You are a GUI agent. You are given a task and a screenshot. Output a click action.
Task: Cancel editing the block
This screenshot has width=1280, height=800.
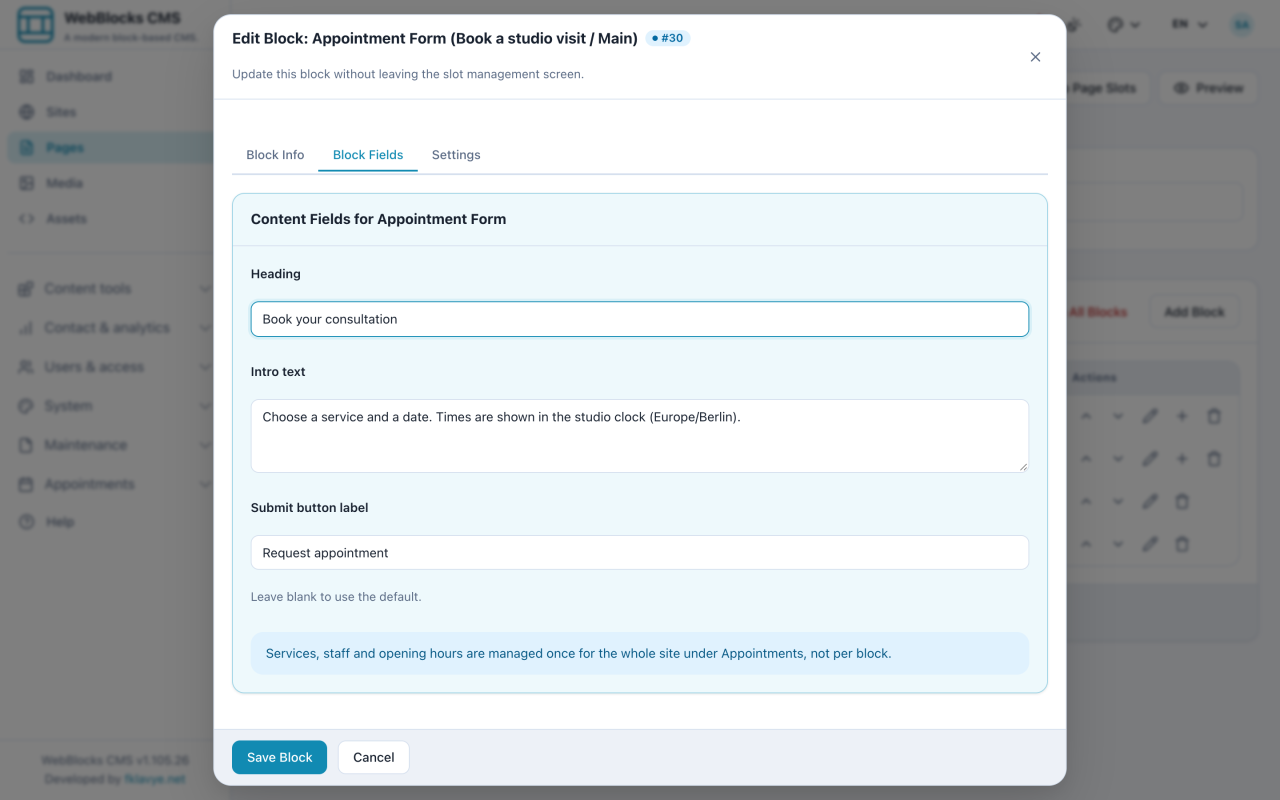(374, 757)
